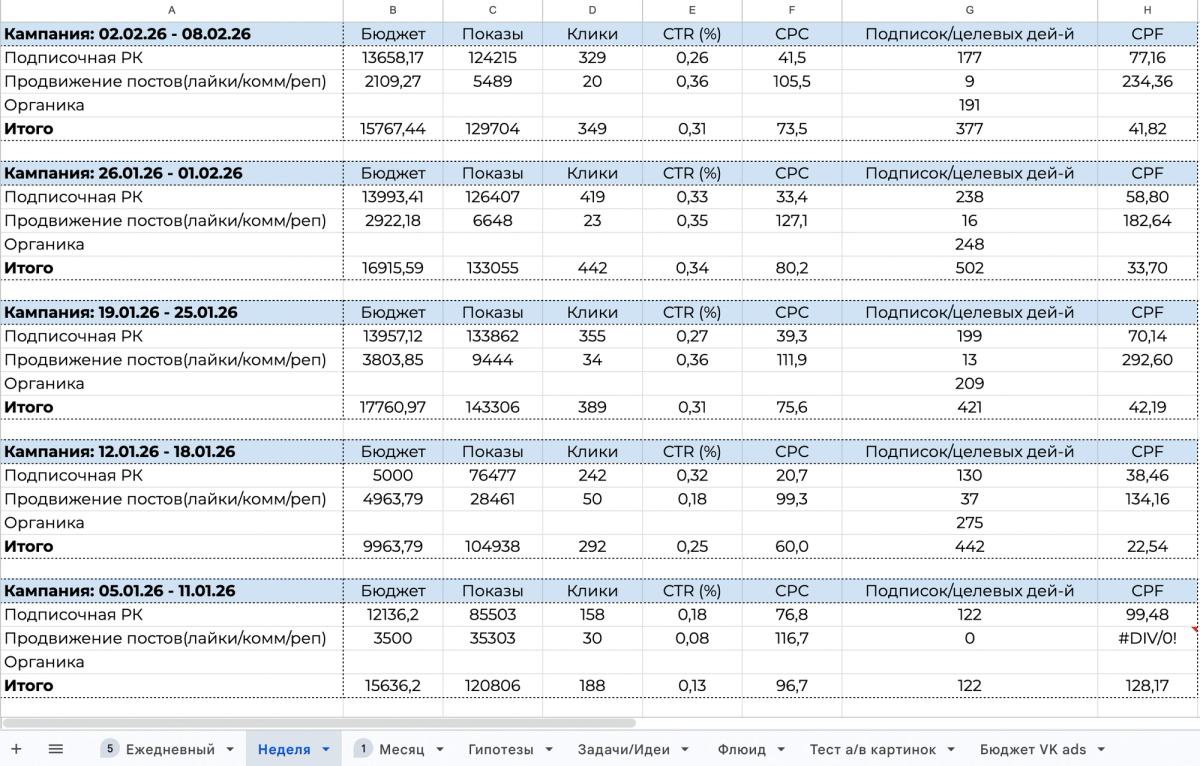The height and width of the screenshot is (766, 1200).
Task: Switch to the Бюджет VK ads sheet tab
Action: [x=1033, y=749]
